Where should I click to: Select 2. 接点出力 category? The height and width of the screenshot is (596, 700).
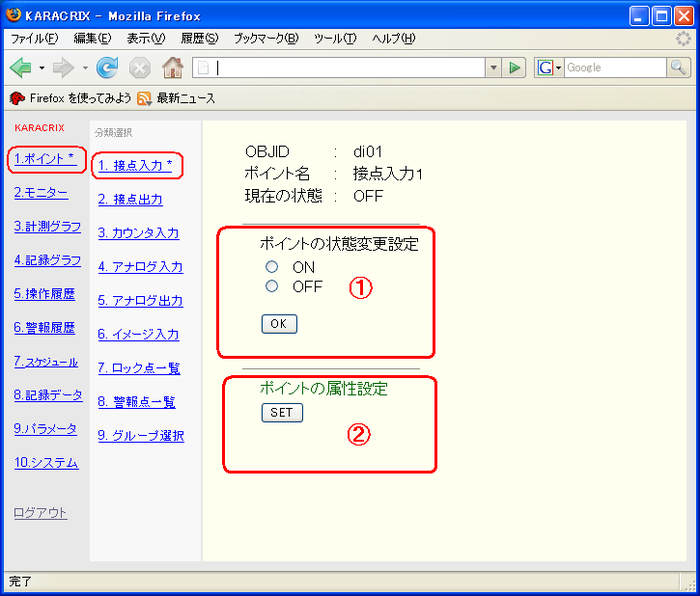[x=130, y=199]
